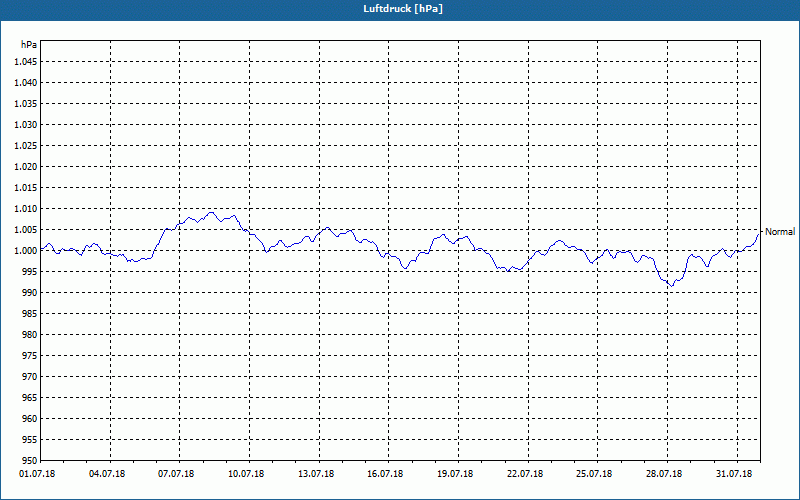Click the 'hPa' unit label above the axis

(29, 45)
